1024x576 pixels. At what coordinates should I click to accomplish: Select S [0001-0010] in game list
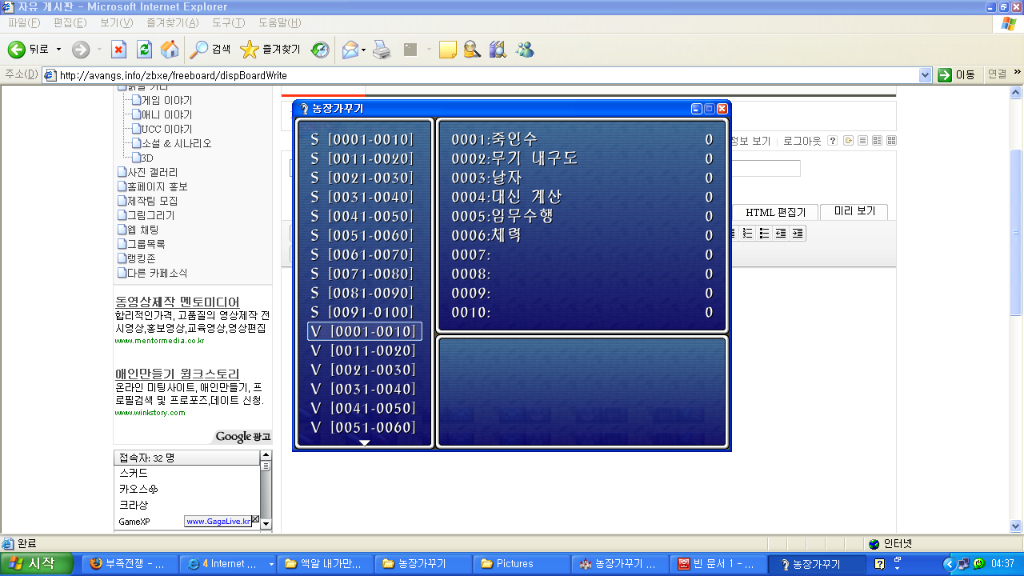click(362, 139)
